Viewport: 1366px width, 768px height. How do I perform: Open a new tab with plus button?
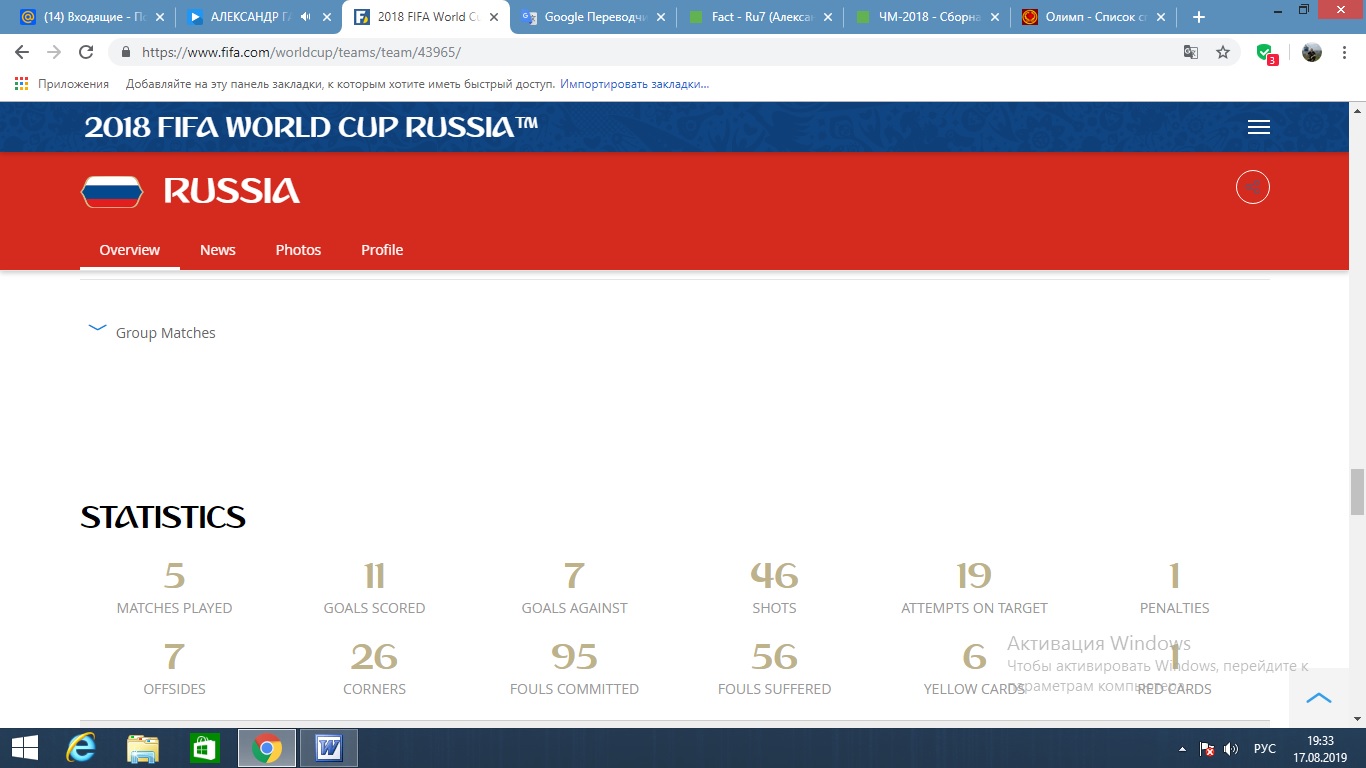(x=1199, y=17)
